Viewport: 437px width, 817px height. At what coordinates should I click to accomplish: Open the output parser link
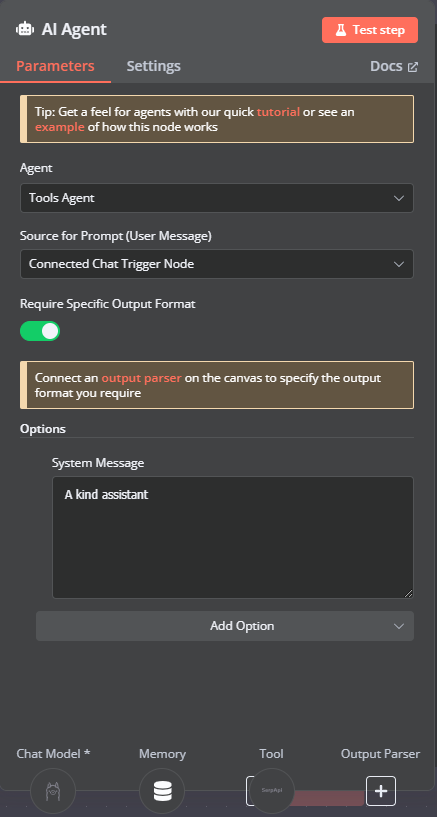pyautogui.click(x=142, y=378)
